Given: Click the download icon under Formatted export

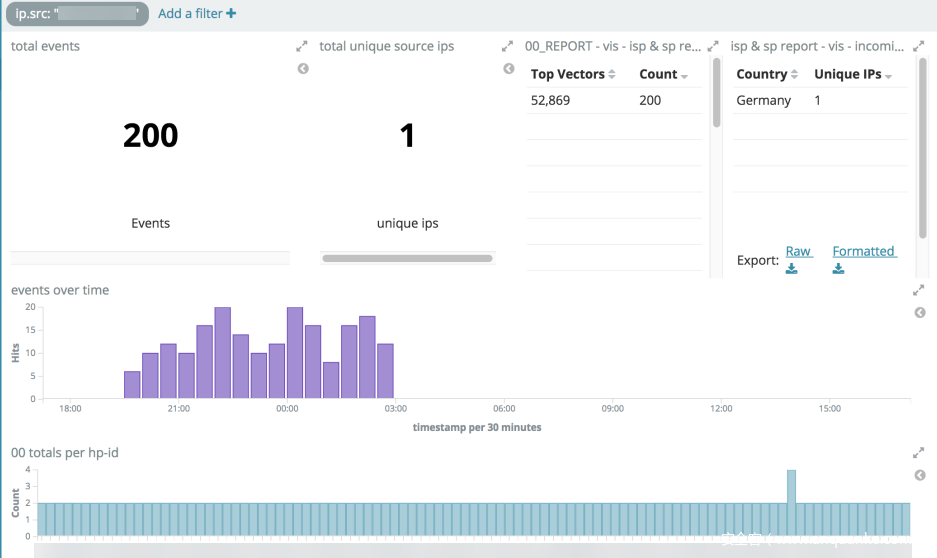Looking at the screenshot, I should tap(838, 269).
